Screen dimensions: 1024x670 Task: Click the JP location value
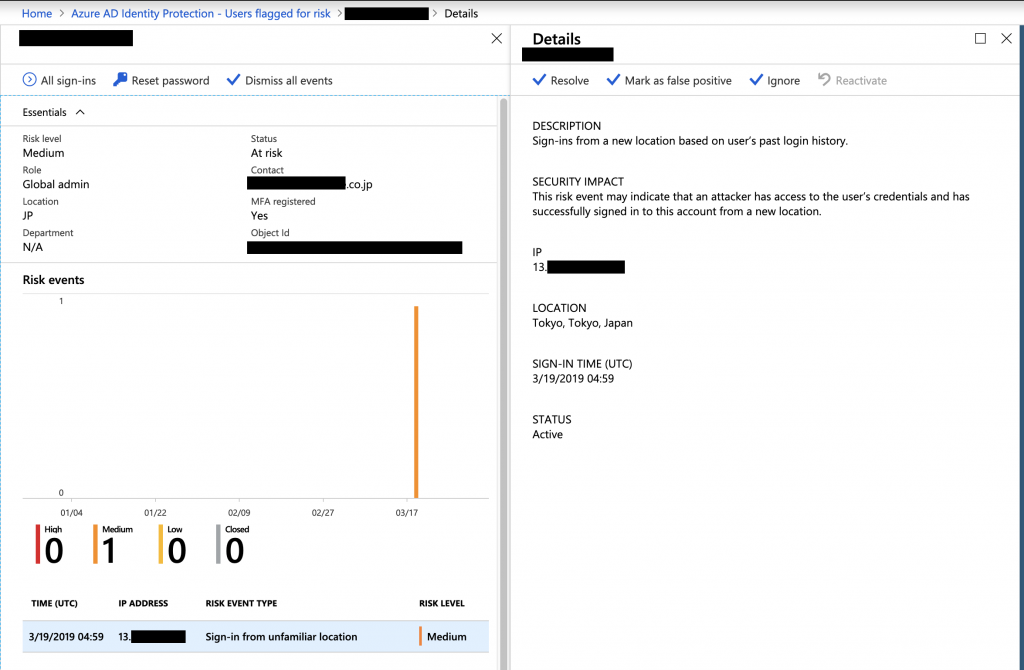(x=28, y=215)
